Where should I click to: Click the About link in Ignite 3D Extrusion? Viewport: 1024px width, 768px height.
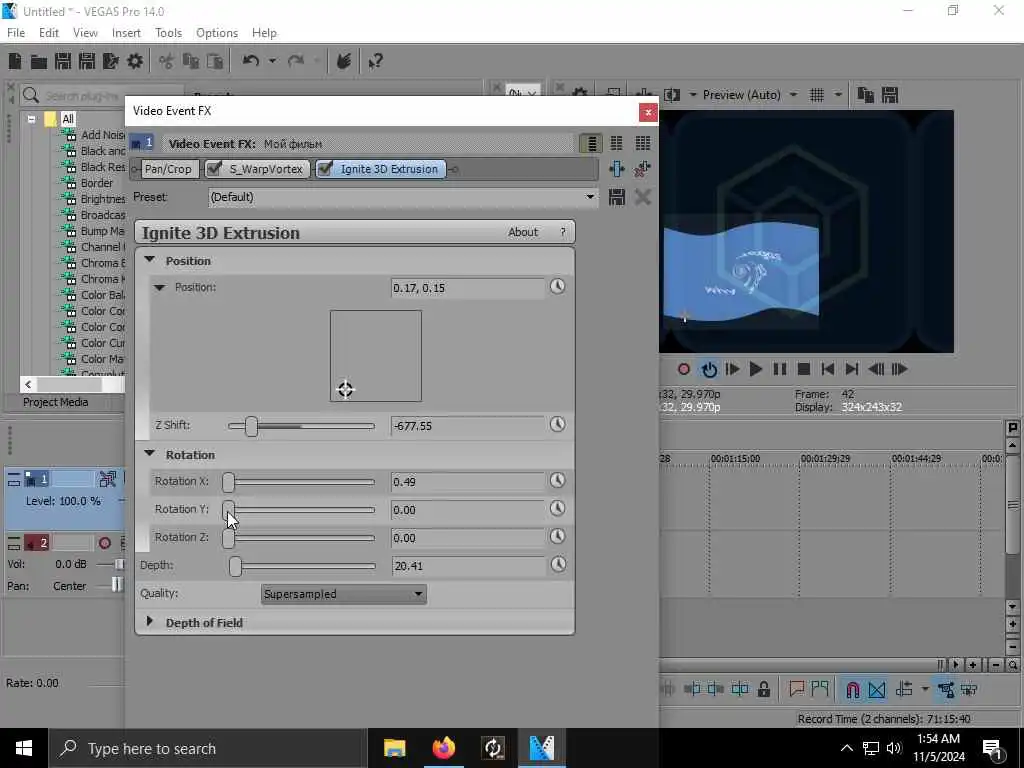point(523,232)
